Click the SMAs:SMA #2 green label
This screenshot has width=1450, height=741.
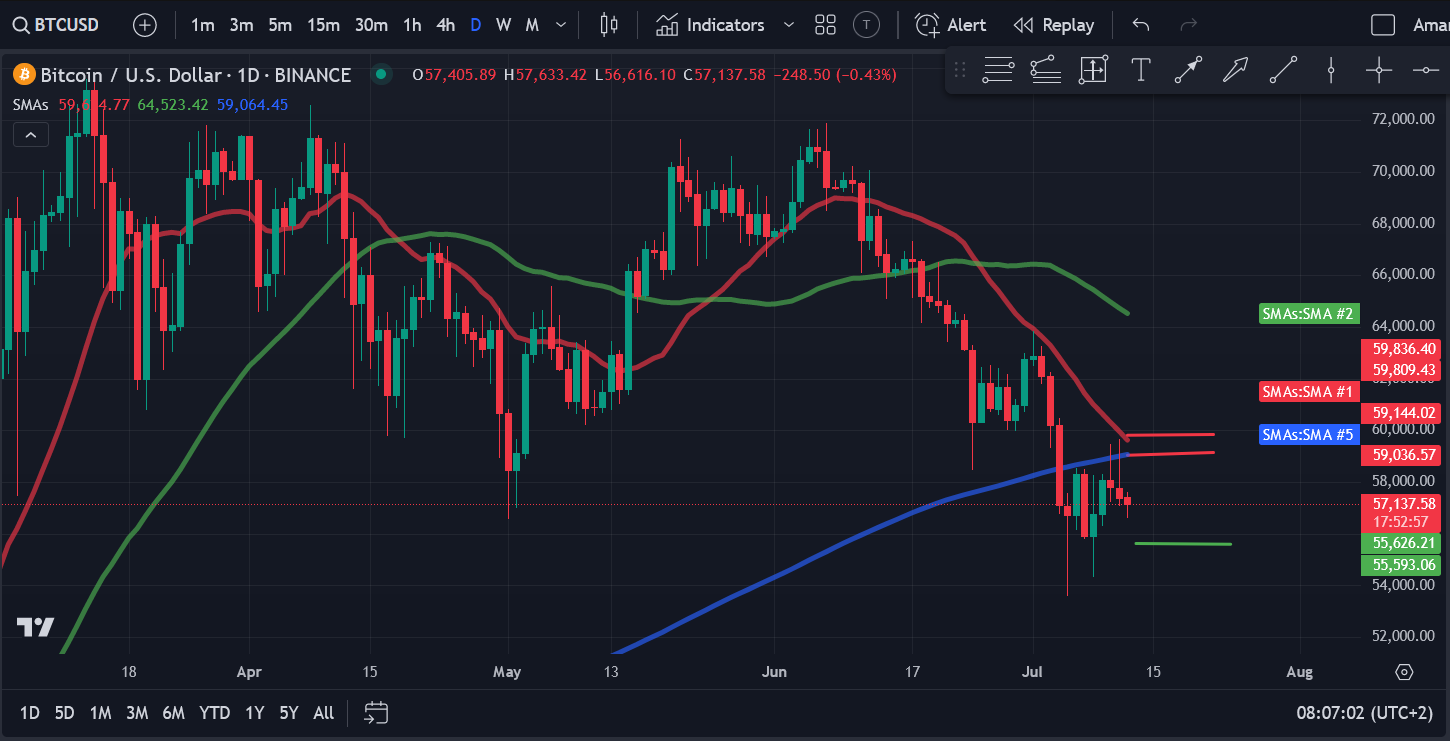click(x=1308, y=314)
